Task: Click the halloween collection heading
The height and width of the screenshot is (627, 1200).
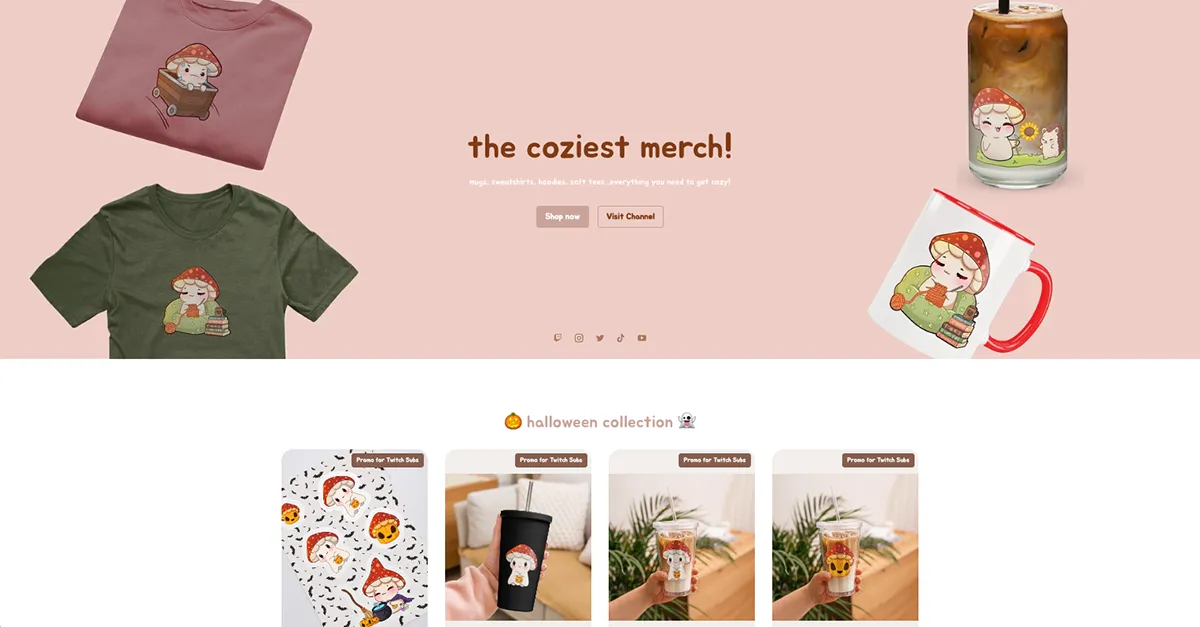Action: 600,422
